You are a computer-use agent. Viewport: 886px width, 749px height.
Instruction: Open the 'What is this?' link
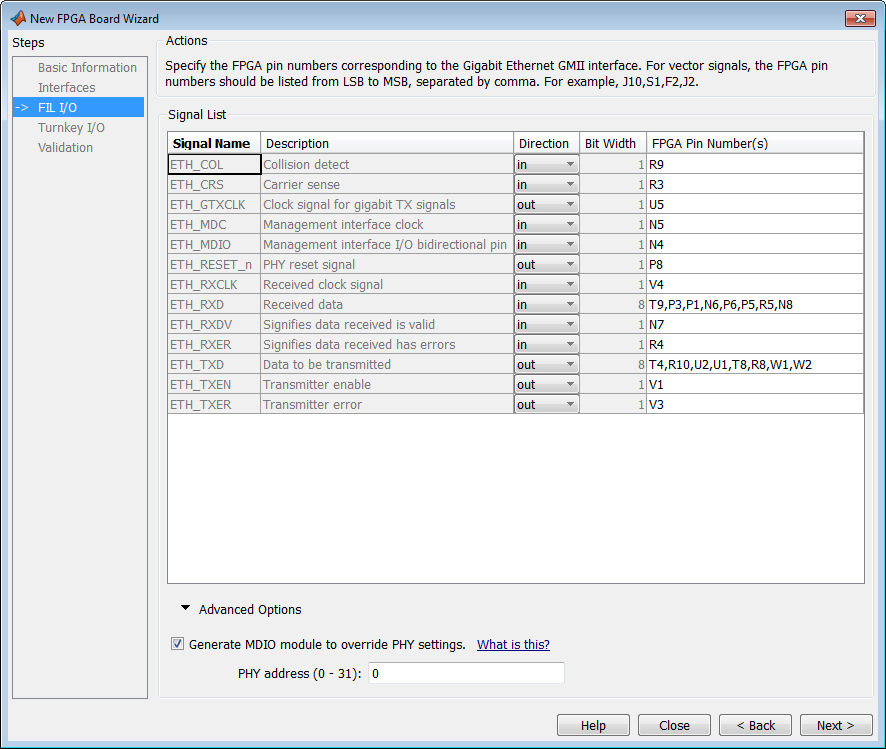(x=513, y=644)
